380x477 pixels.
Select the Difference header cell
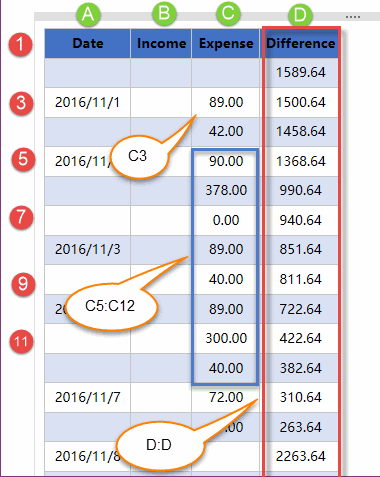click(301, 44)
